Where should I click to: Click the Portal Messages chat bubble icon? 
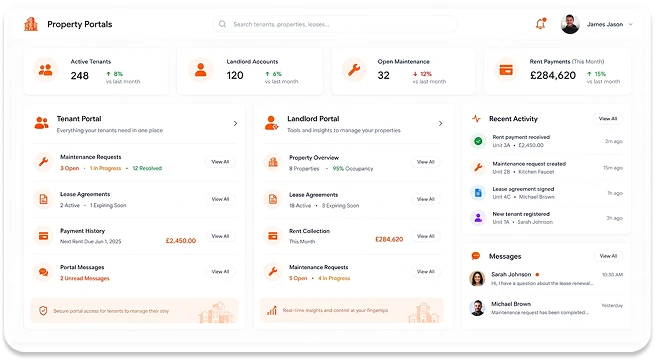pos(43,272)
